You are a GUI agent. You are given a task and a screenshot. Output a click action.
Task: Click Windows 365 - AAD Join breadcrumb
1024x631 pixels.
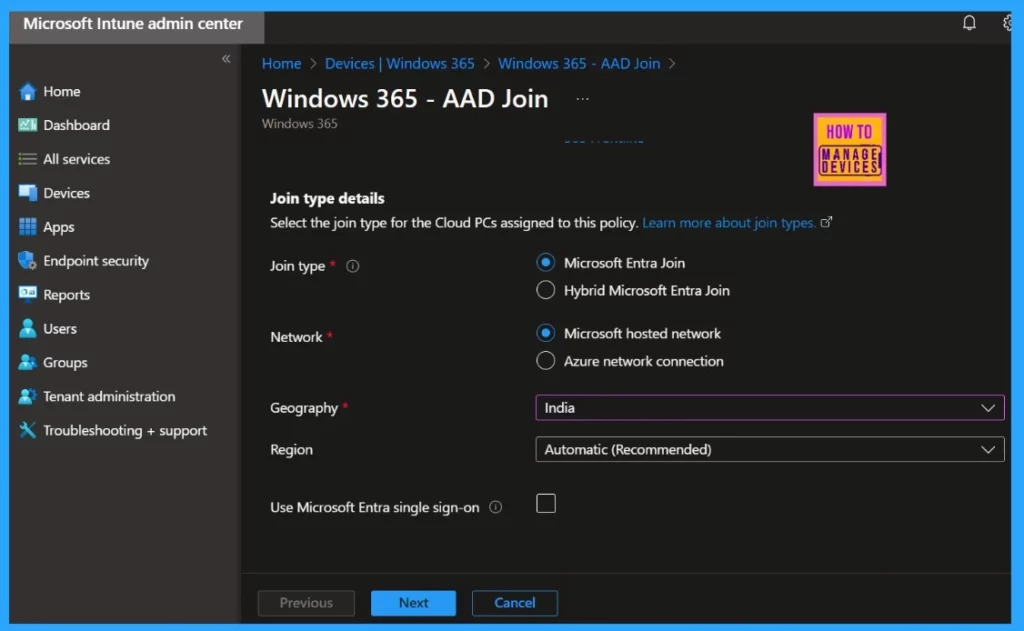tap(579, 63)
